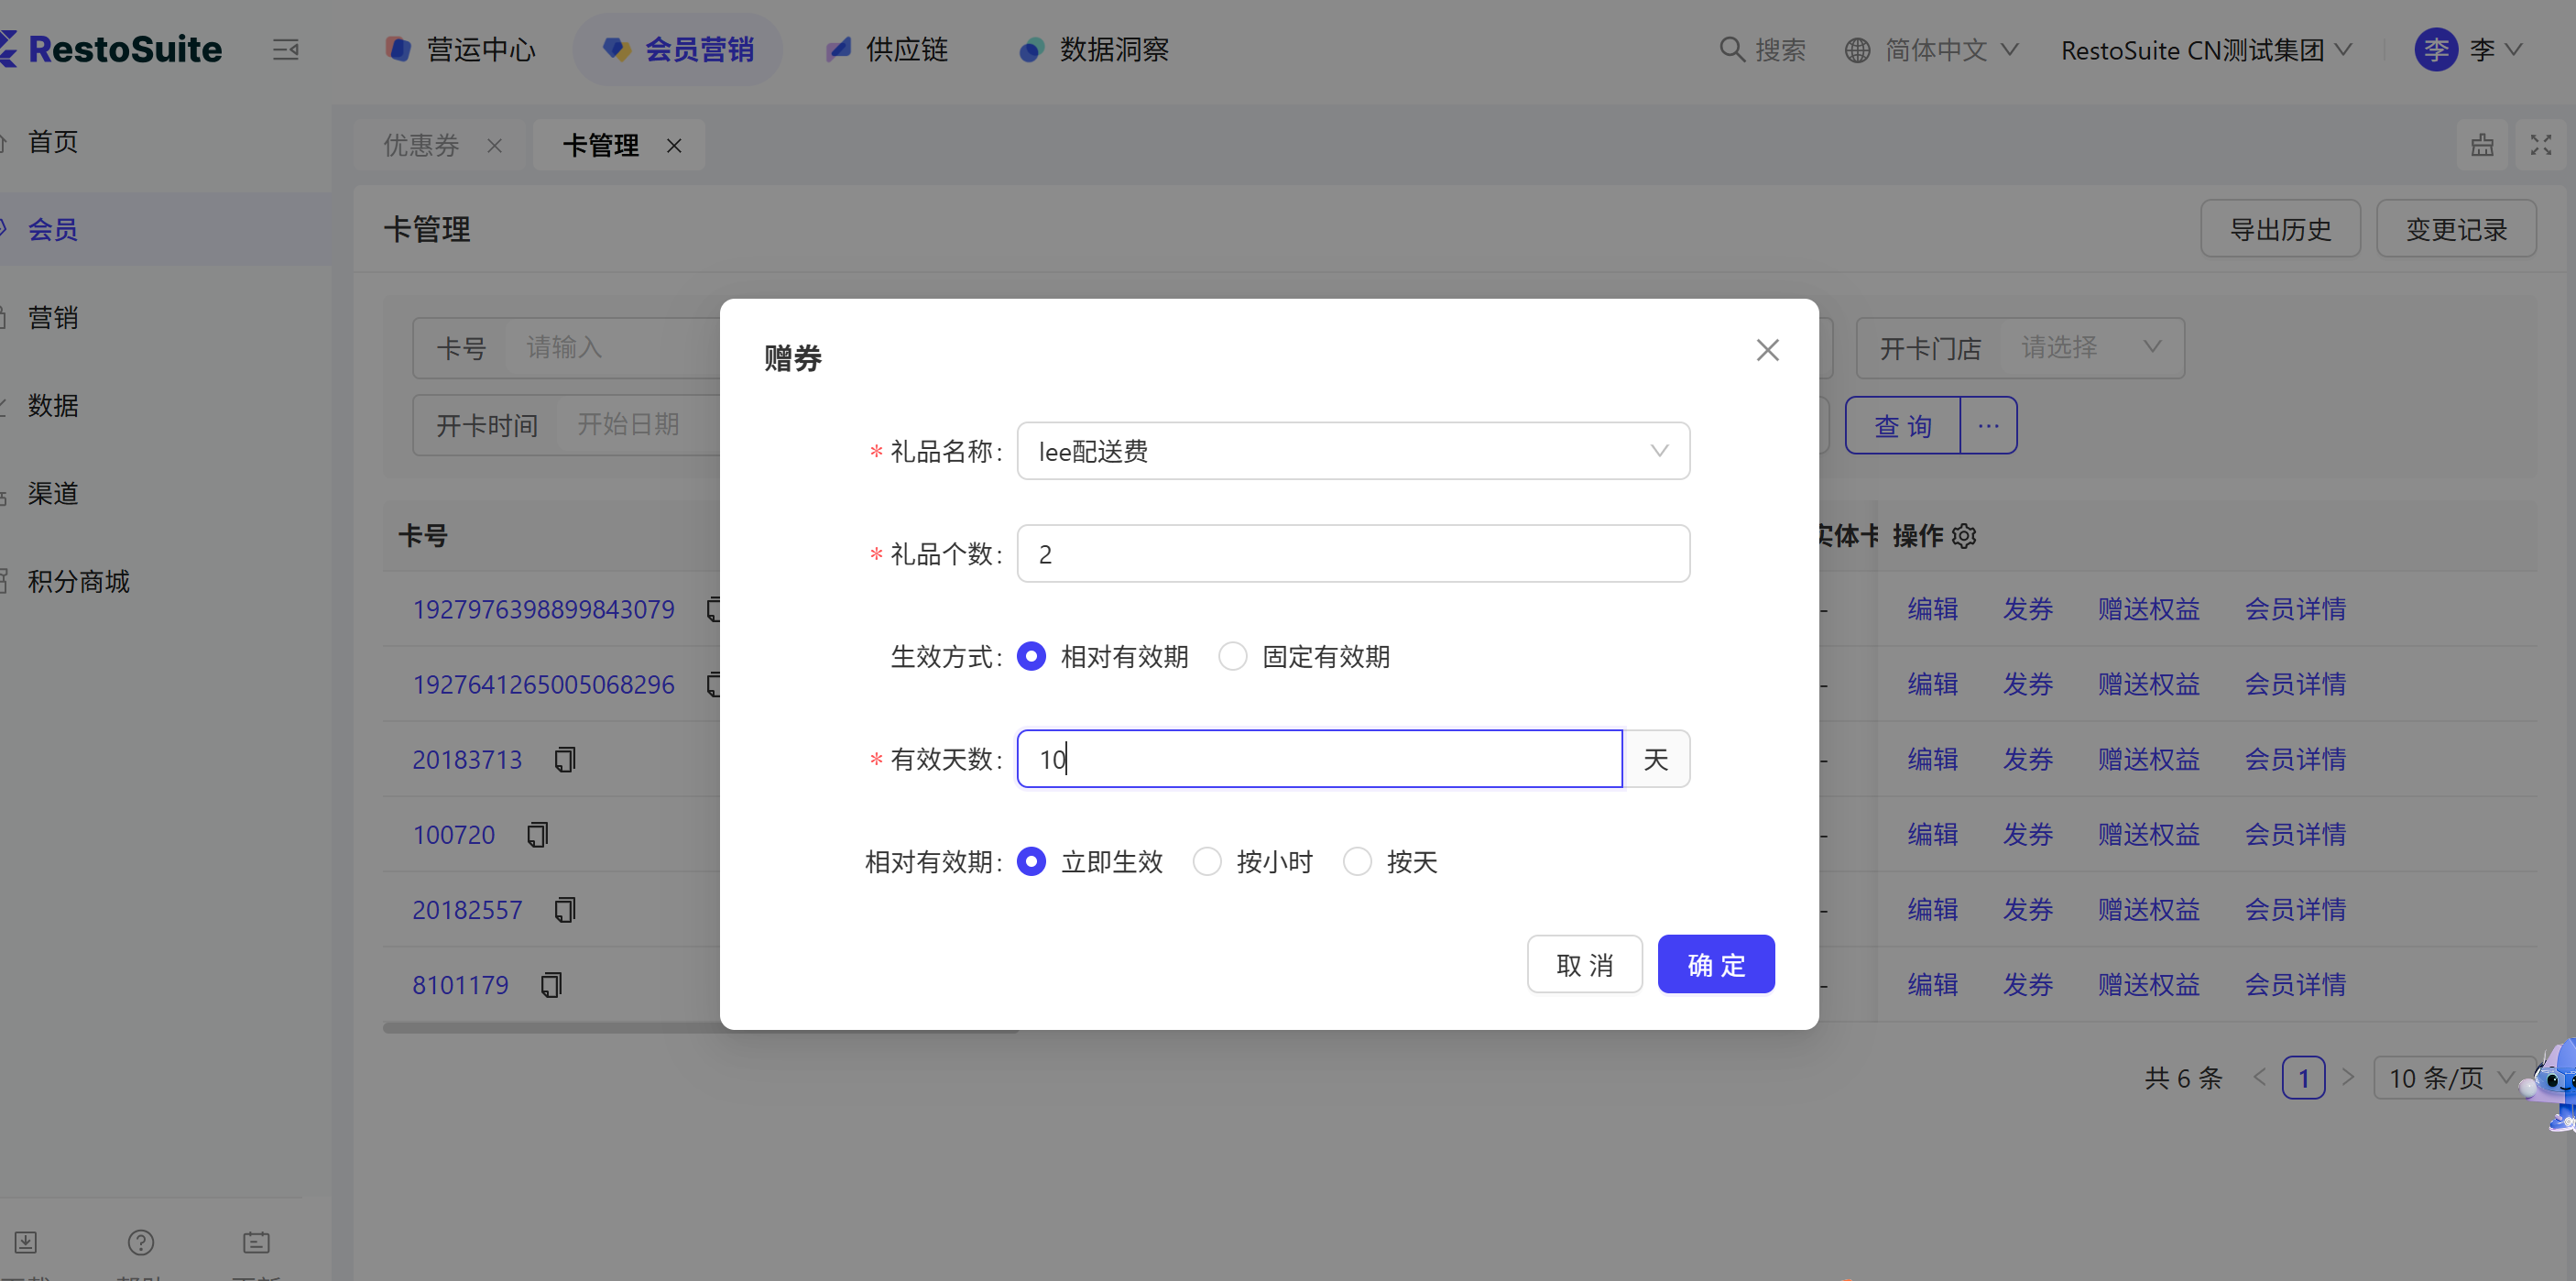Choose the 按小时 radio option
The image size is (2576, 1281).
click(1207, 862)
